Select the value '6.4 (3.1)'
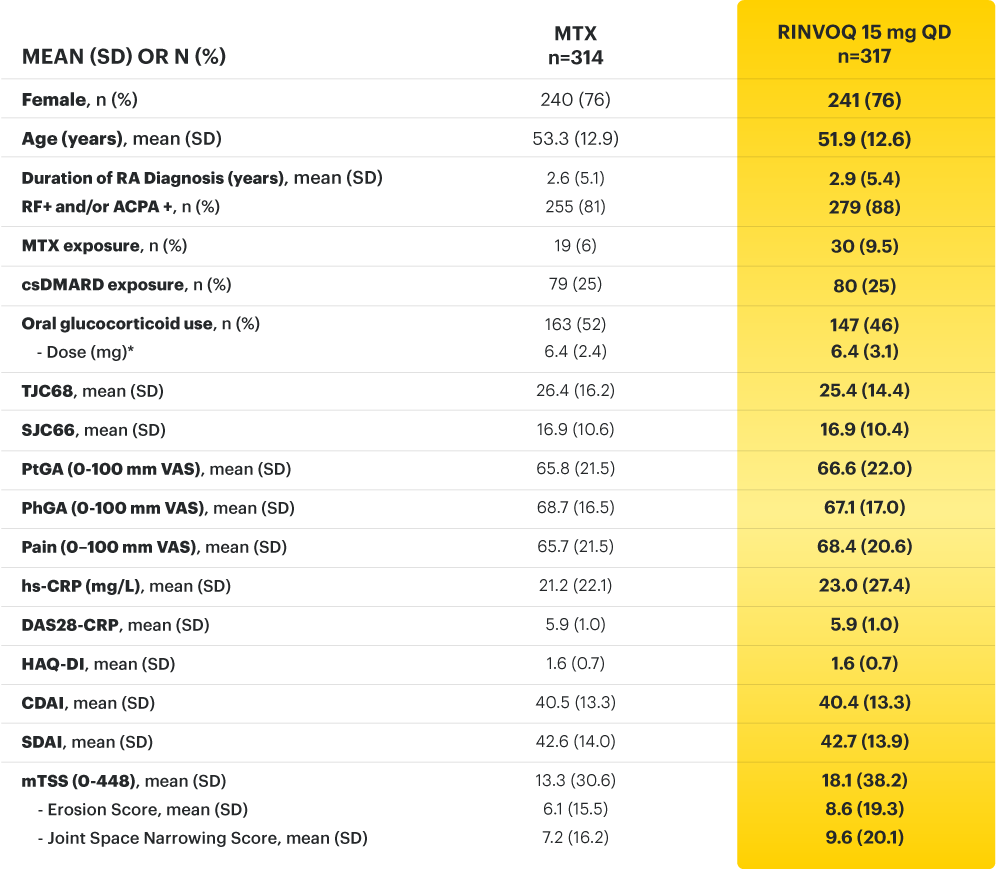This screenshot has width=1000, height=869. [x=864, y=351]
